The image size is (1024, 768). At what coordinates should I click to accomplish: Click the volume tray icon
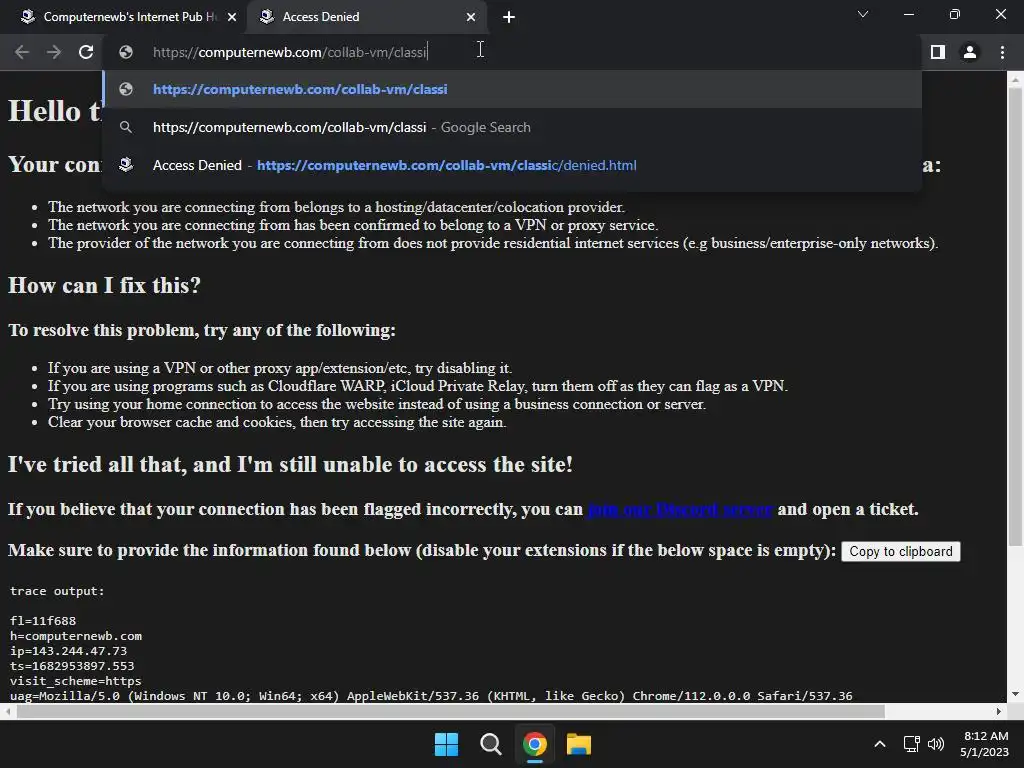(x=936, y=744)
